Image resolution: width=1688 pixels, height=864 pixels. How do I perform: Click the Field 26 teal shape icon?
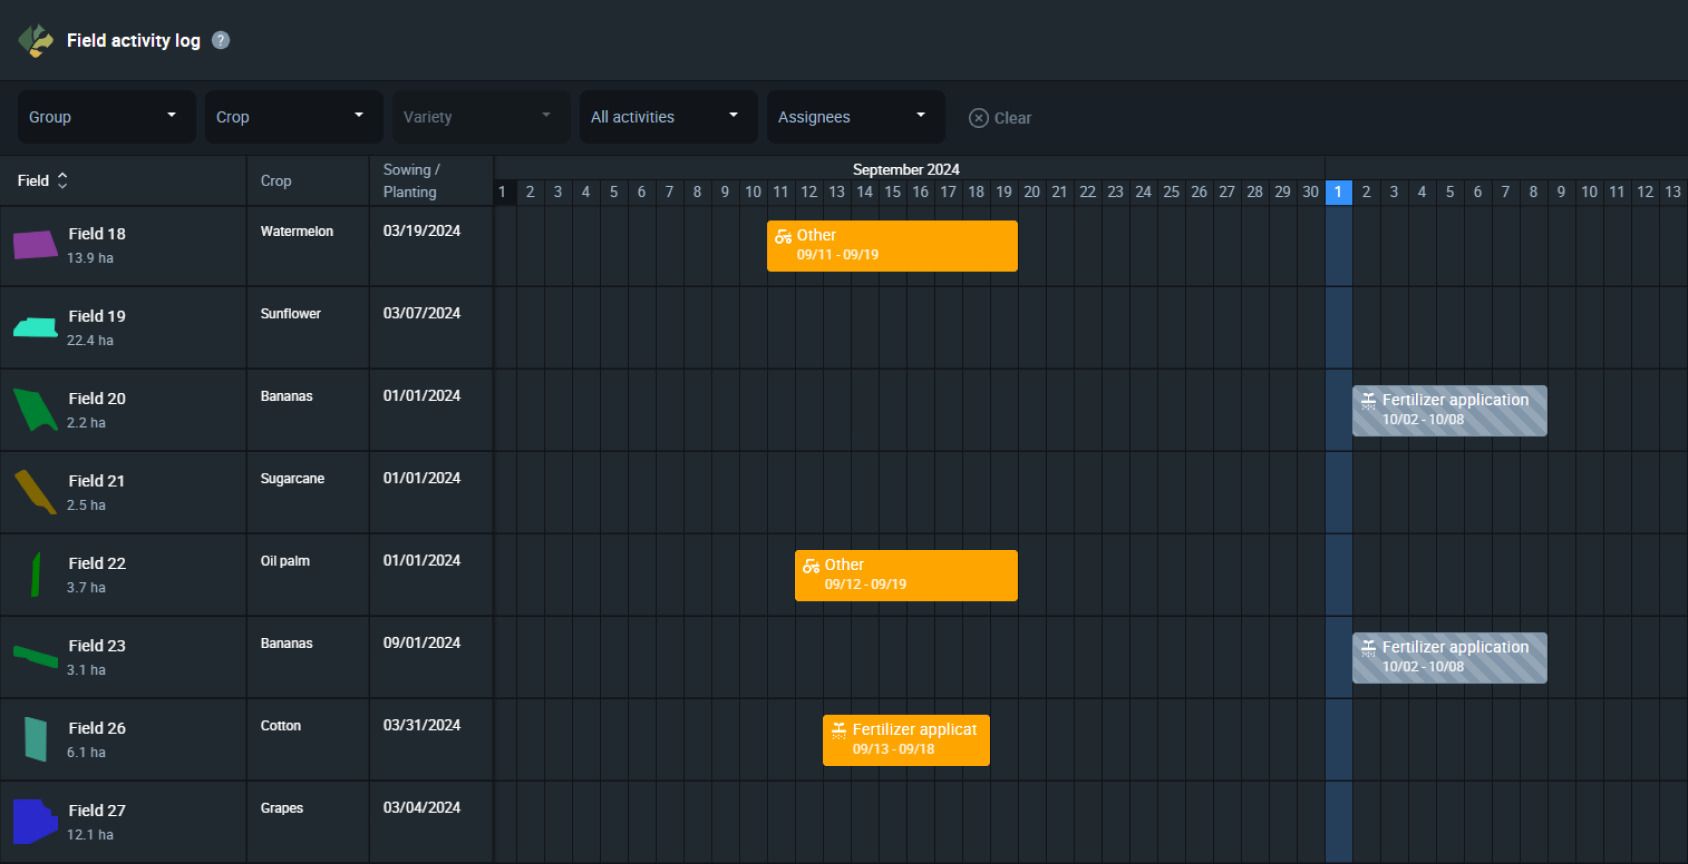point(36,739)
